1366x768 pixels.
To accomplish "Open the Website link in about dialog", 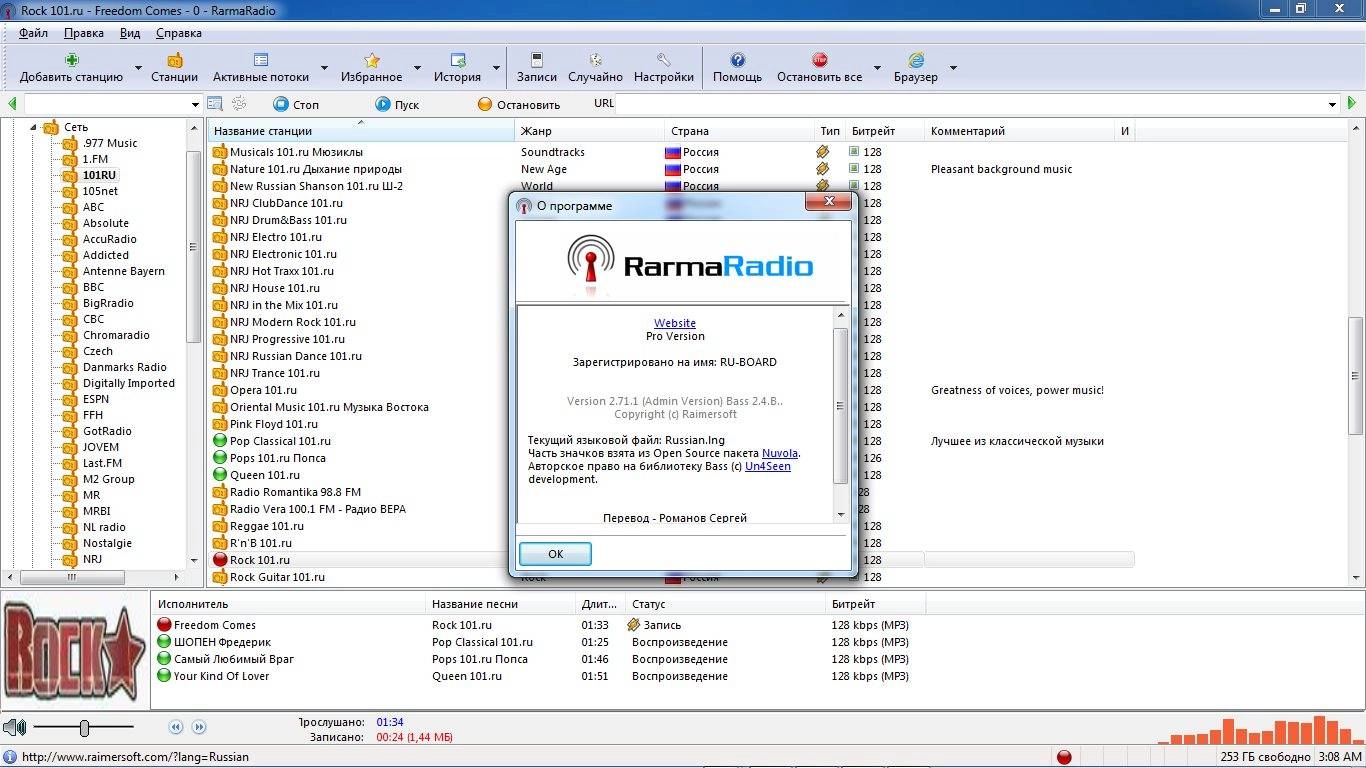I will (675, 323).
